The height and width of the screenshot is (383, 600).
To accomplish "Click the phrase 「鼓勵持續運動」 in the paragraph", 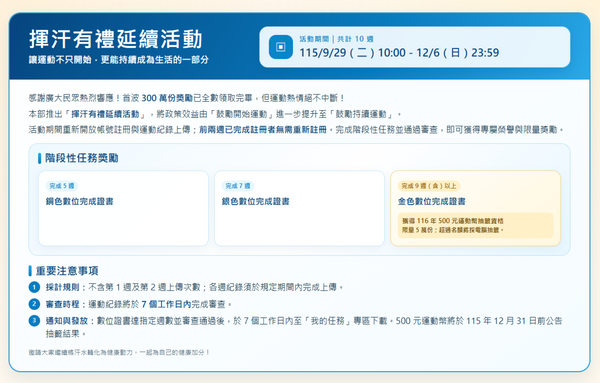I will pos(361,114).
